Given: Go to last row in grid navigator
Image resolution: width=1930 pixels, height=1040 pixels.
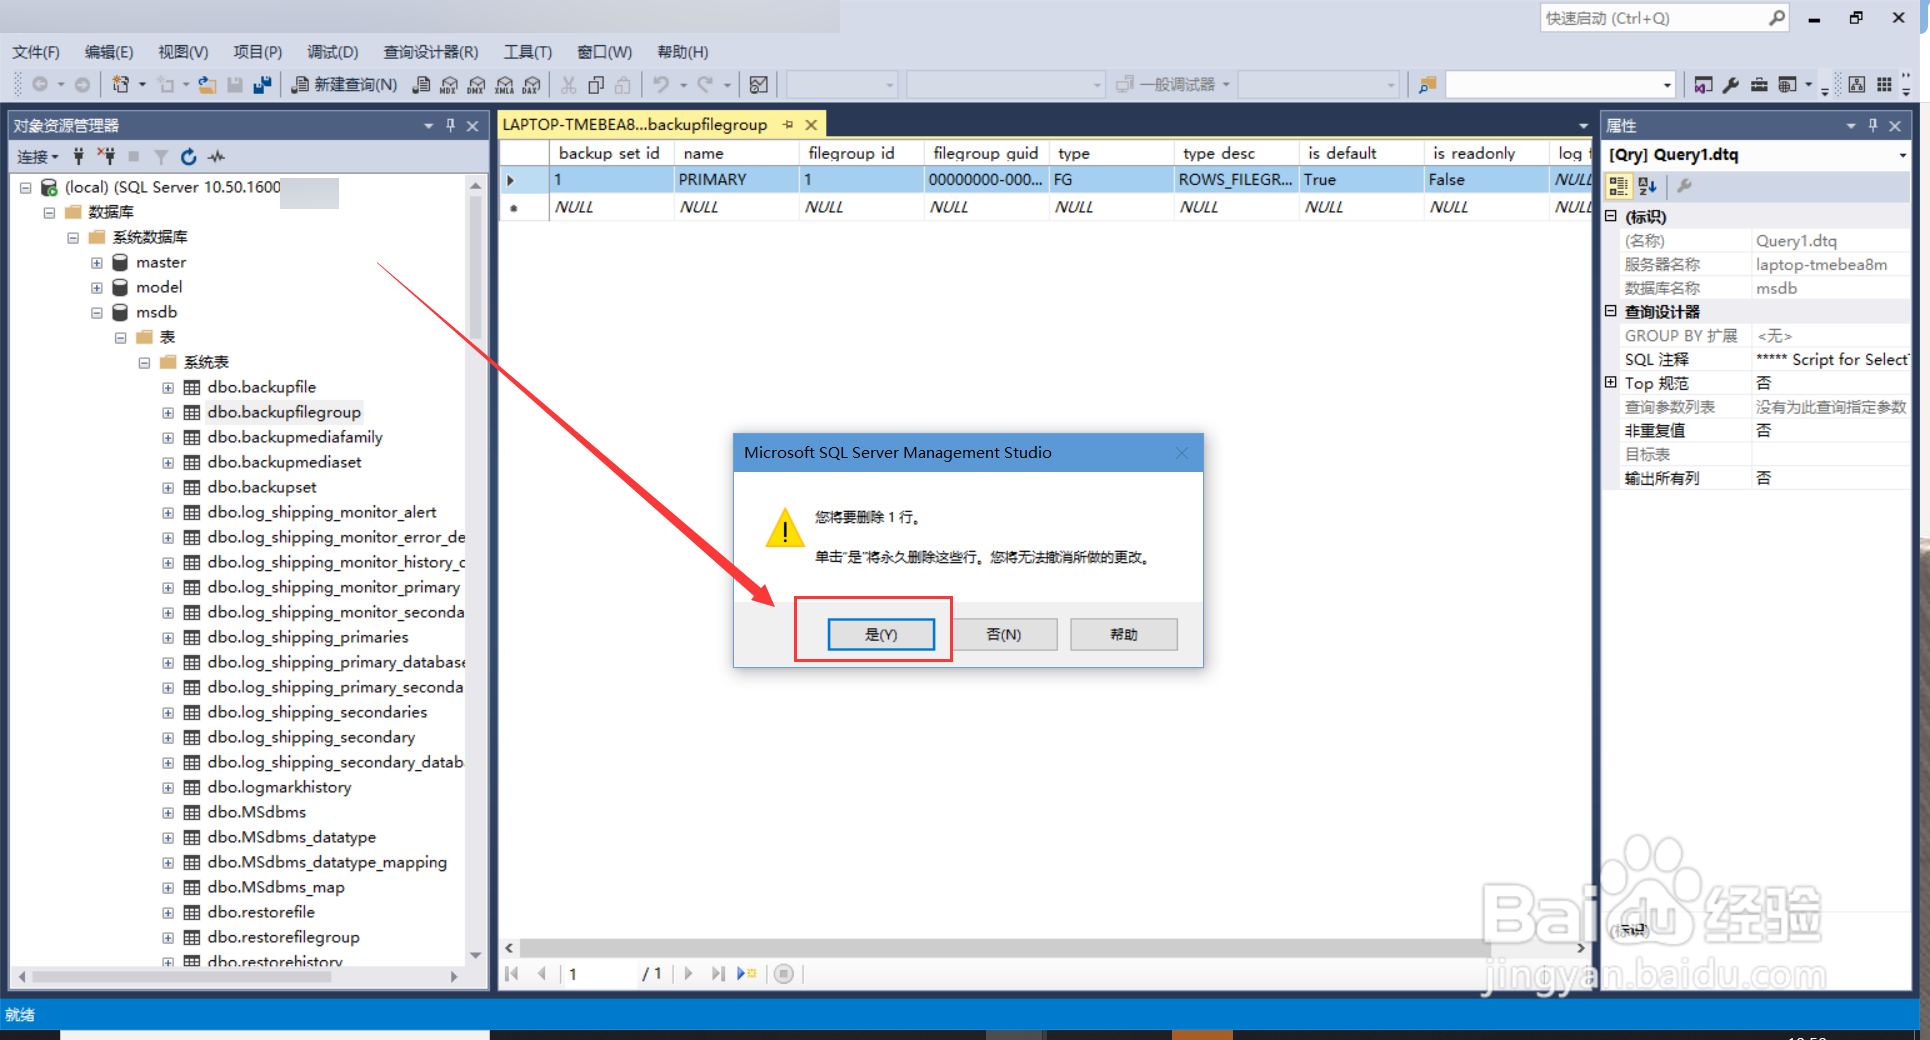Looking at the screenshot, I should pyautogui.click(x=718, y=973).
